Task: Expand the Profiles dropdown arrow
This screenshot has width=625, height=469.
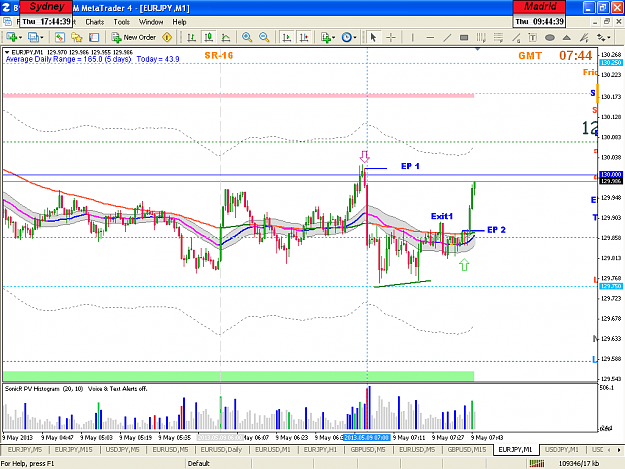Action: [x=42, y=38]
